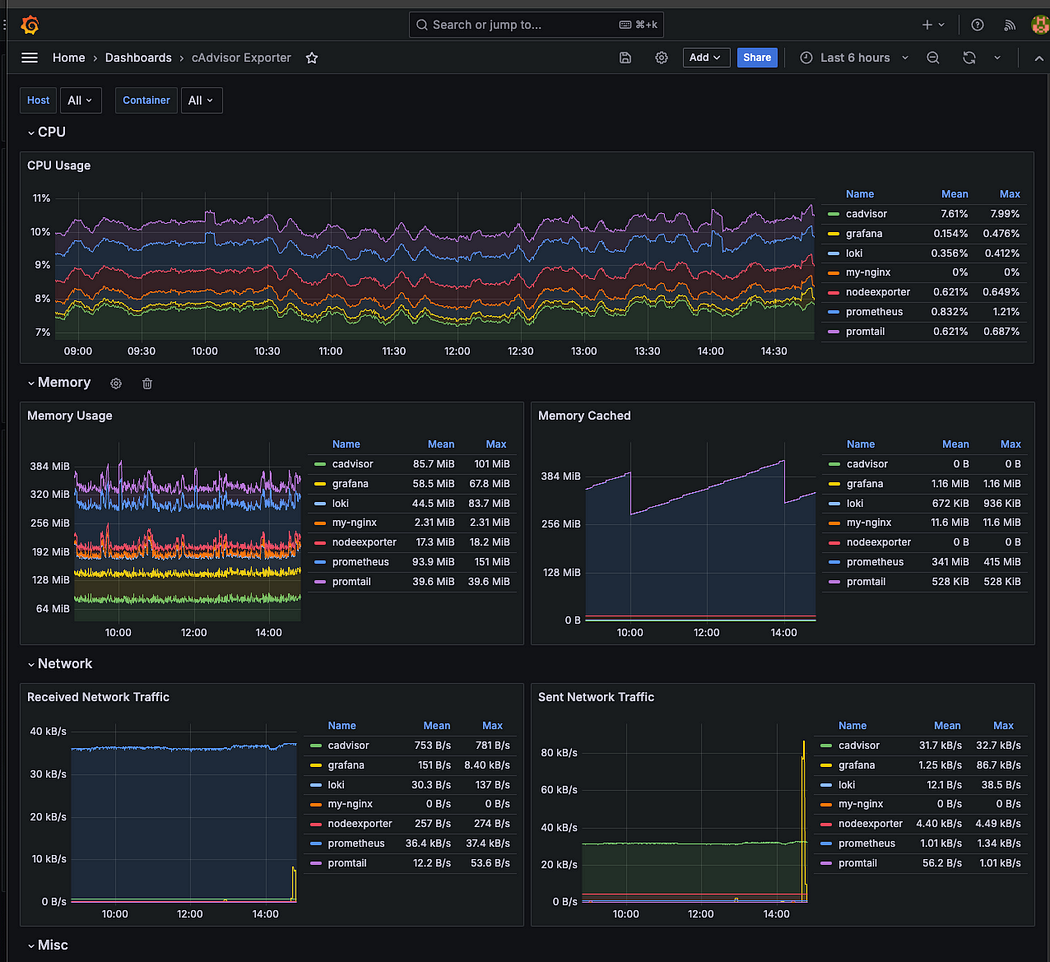The image size is (1050, 962).
Task: Toggle cadvisor series in CPU Usage legend
Action: 866,214
